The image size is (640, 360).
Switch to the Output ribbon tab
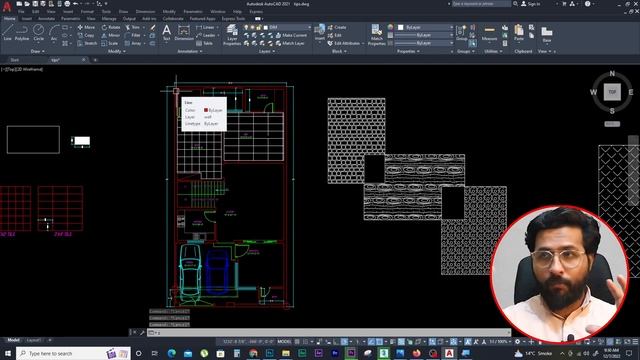coord(129,19)
